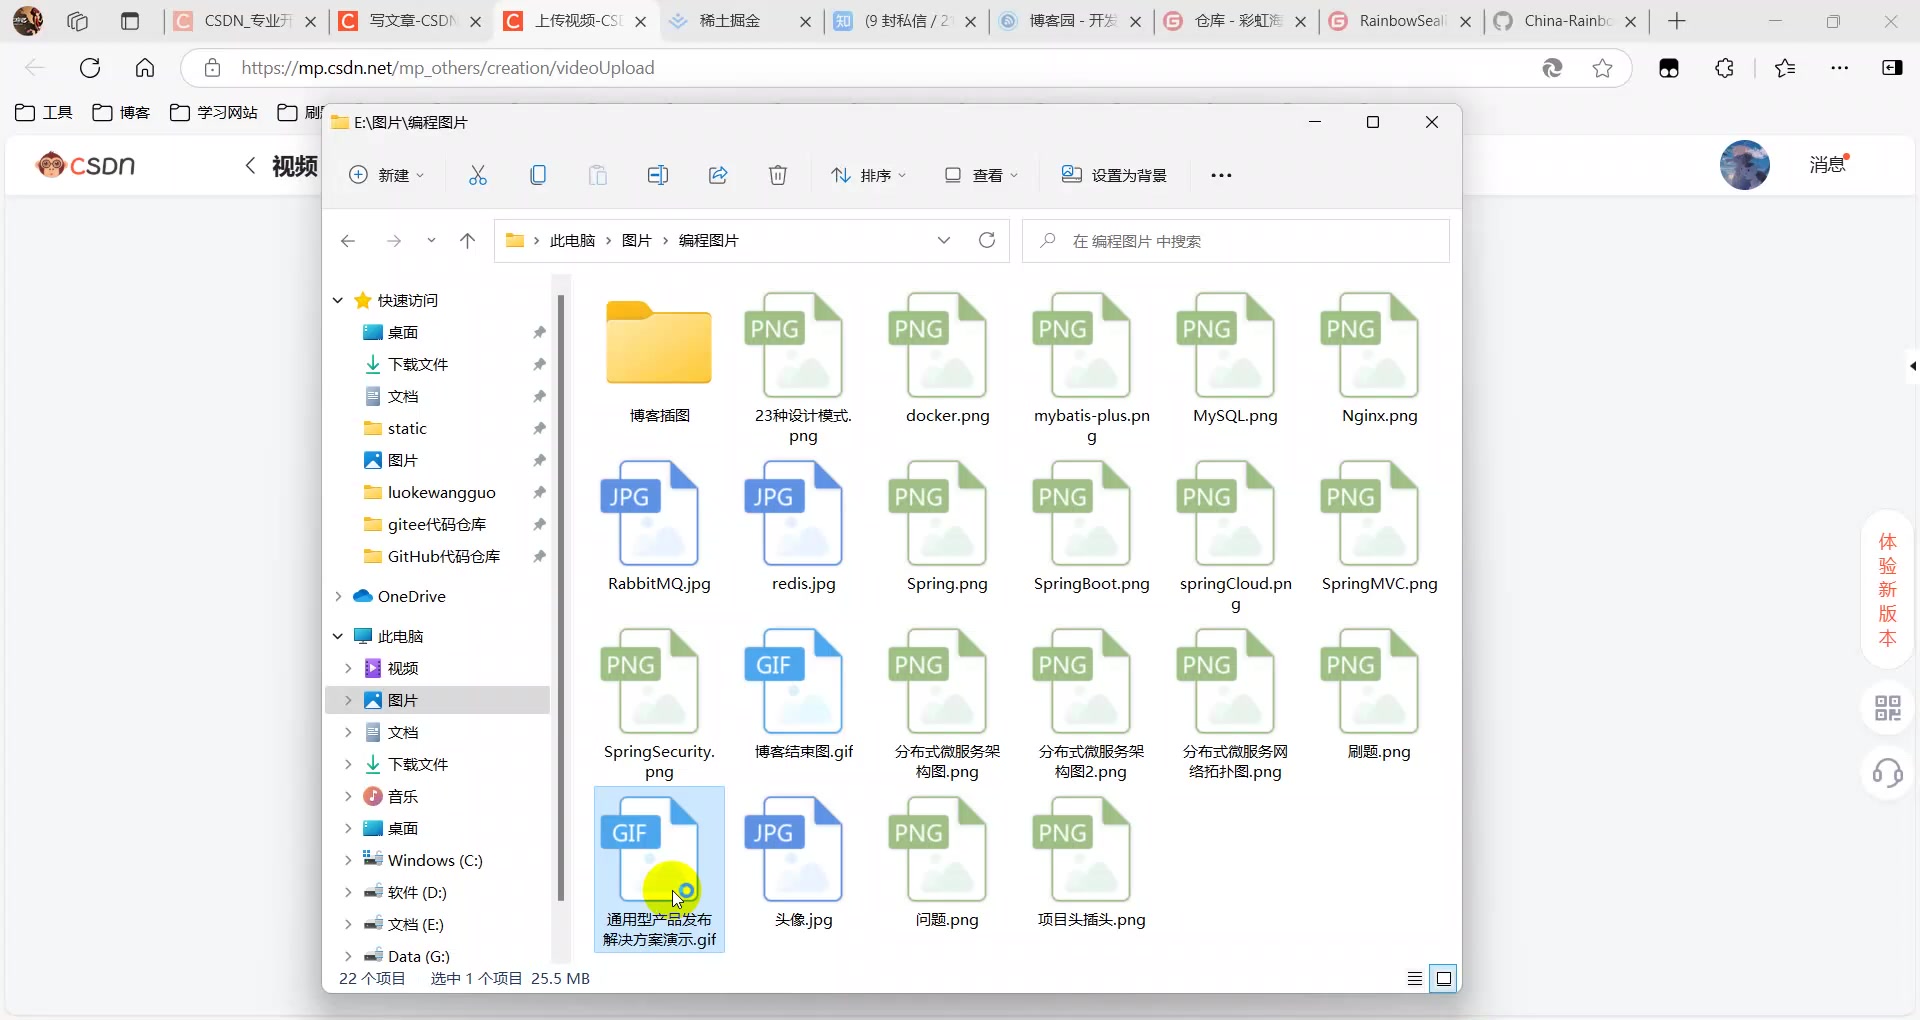Open the 排序 sort dropdown
Viewport: 1920px width, 1020px height.
pos(868,175)
